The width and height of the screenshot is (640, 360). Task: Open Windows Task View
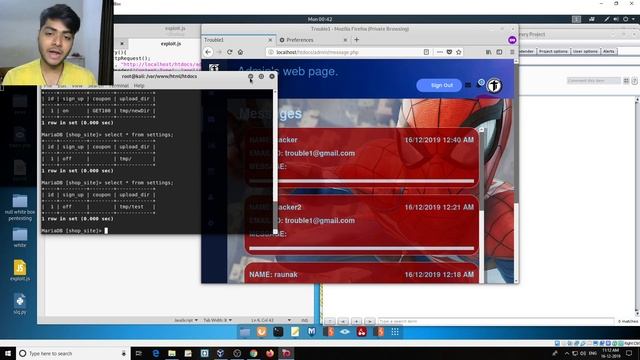point(138,353)
